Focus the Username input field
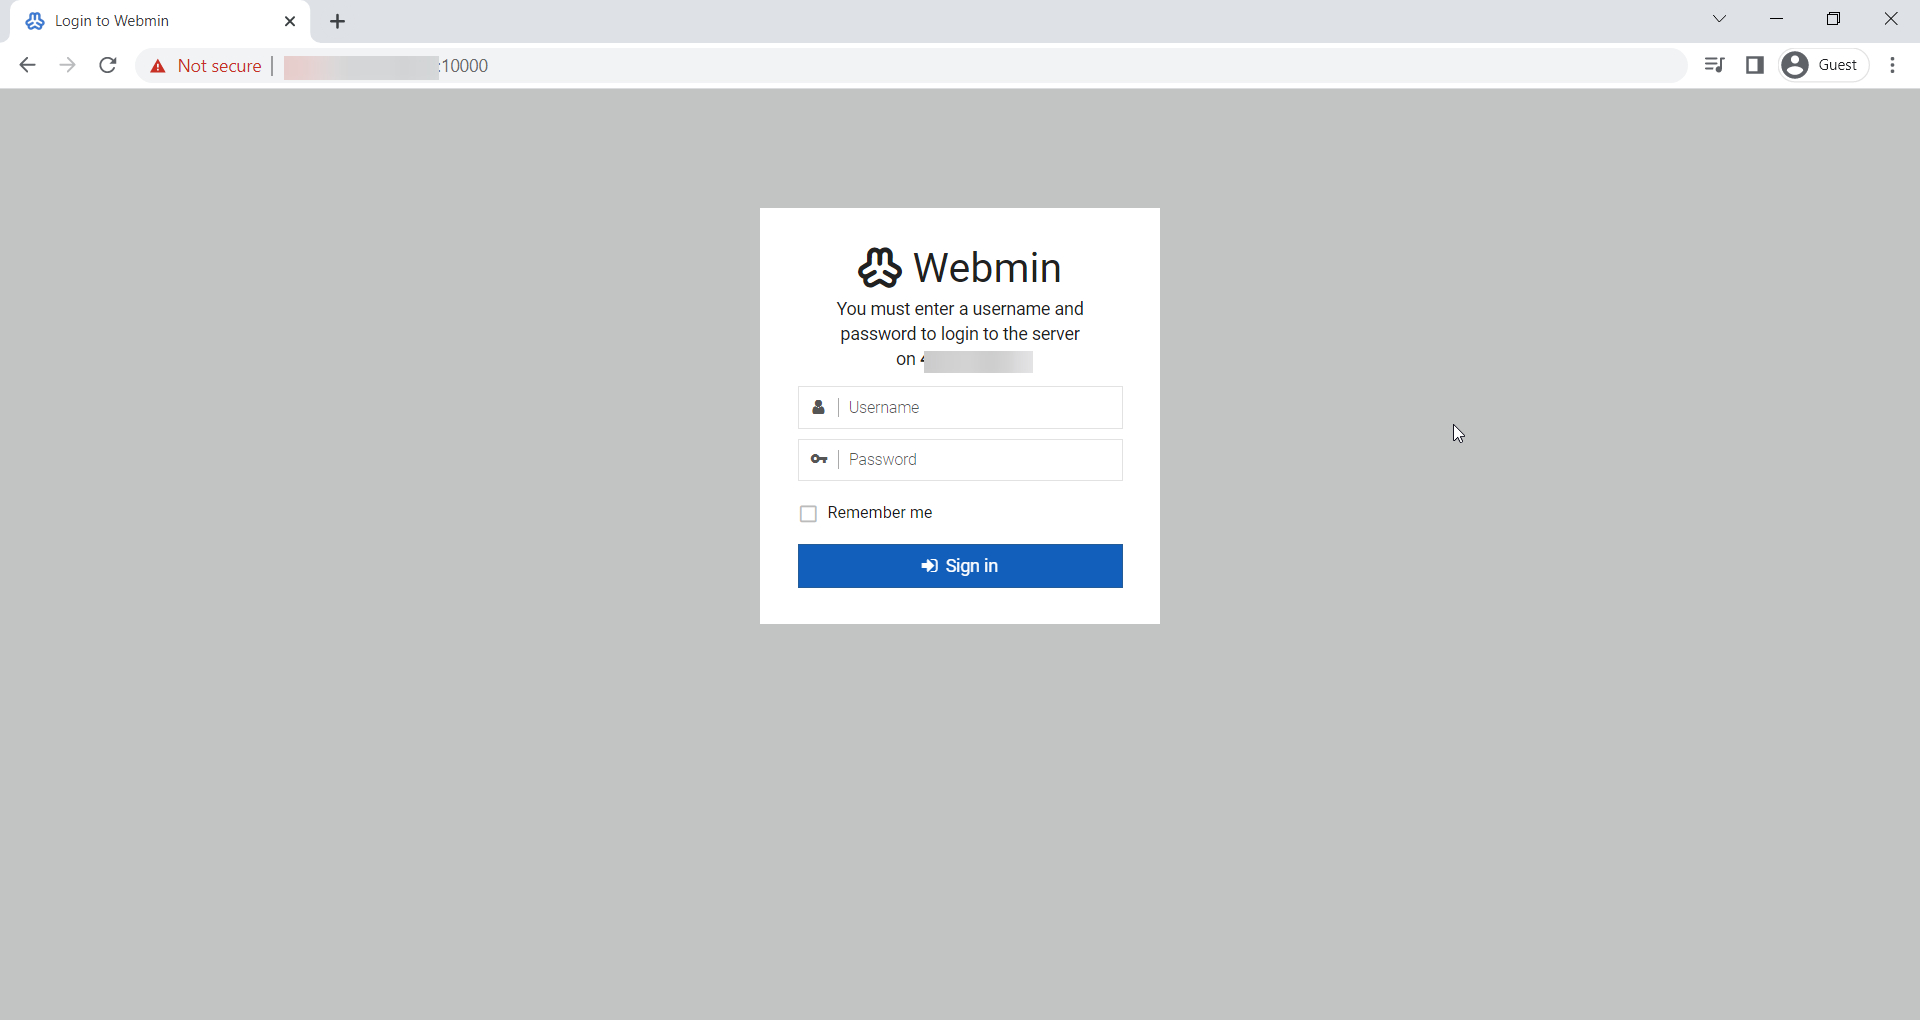The width and height of the screenshot is (1920, 1020). (x=960, y=407)
